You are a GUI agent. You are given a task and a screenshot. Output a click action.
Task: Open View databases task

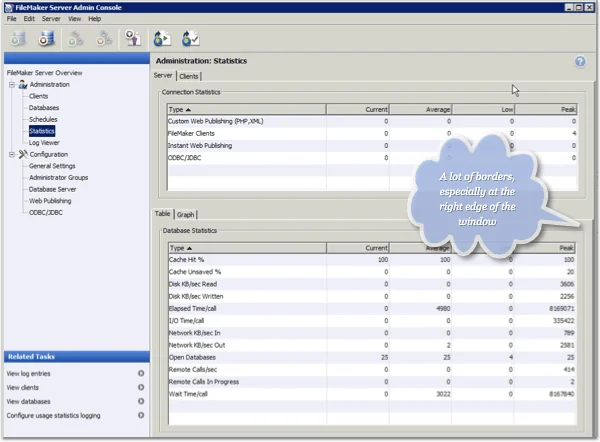(28, 401)
